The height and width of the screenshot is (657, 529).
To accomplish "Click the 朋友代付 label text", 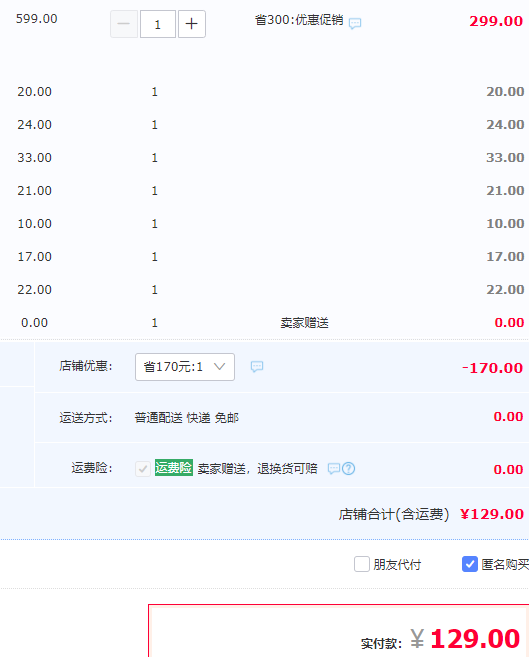I will coord(397,564).
